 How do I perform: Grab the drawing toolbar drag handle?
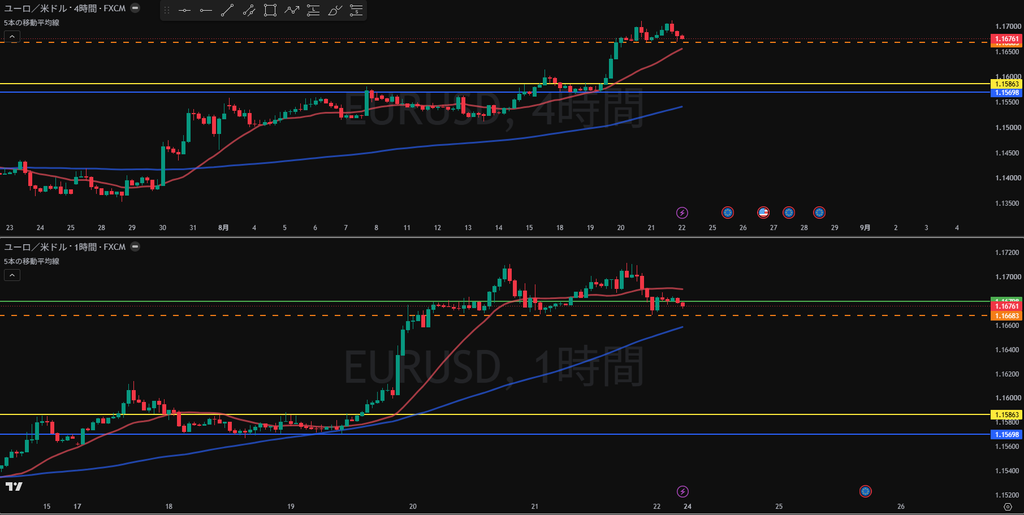tap(167, 10)
